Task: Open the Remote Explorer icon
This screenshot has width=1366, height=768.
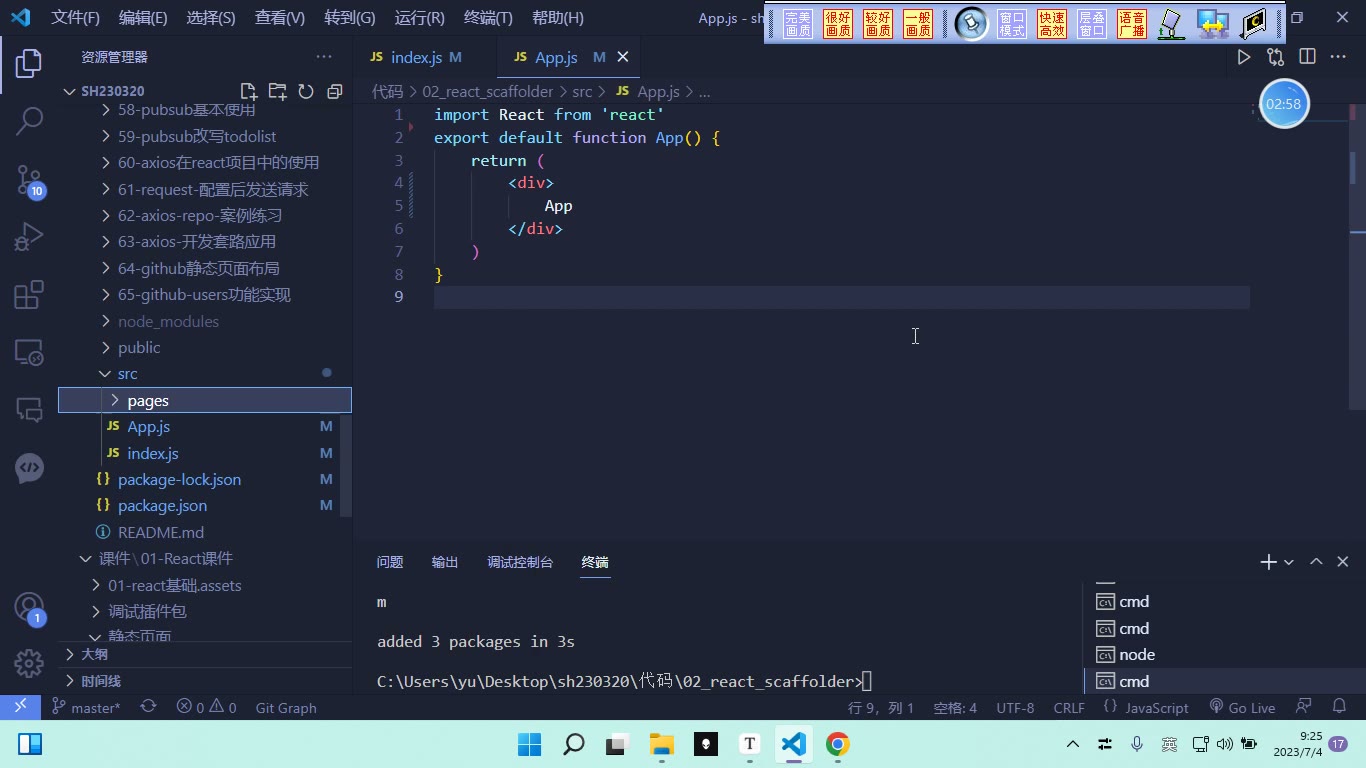Action: click(x=29, y=352)
